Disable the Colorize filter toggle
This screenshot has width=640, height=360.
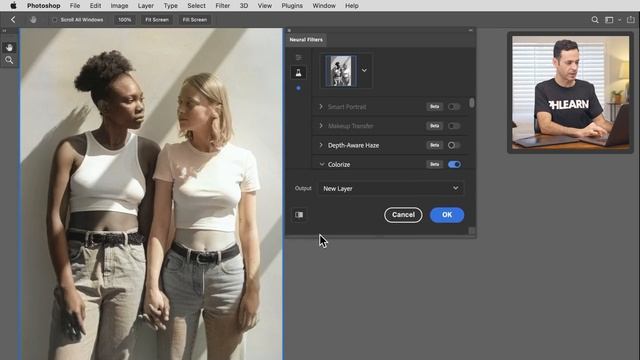(x=454, y=164)
